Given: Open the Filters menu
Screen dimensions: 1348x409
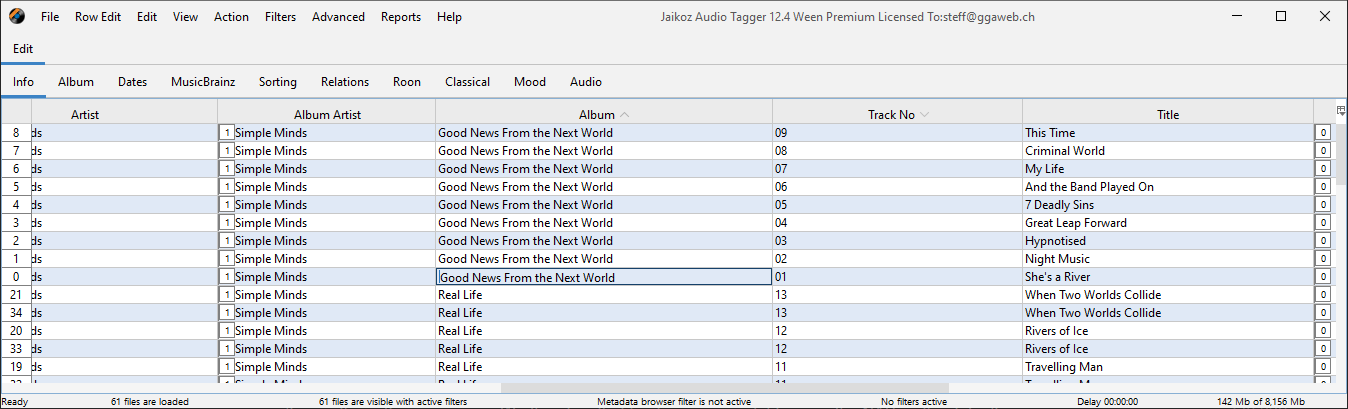Looking at the screenshot, I should pos(280,17).
